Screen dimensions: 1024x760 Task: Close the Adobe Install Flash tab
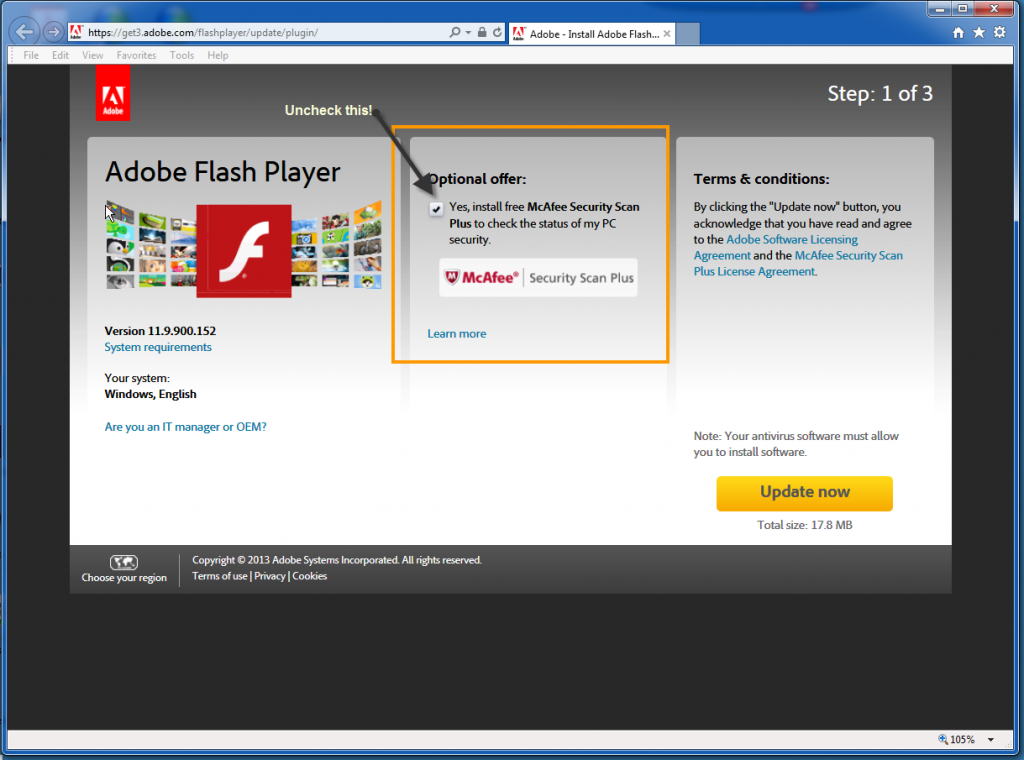pyautogui.click(x=667, y=33)
